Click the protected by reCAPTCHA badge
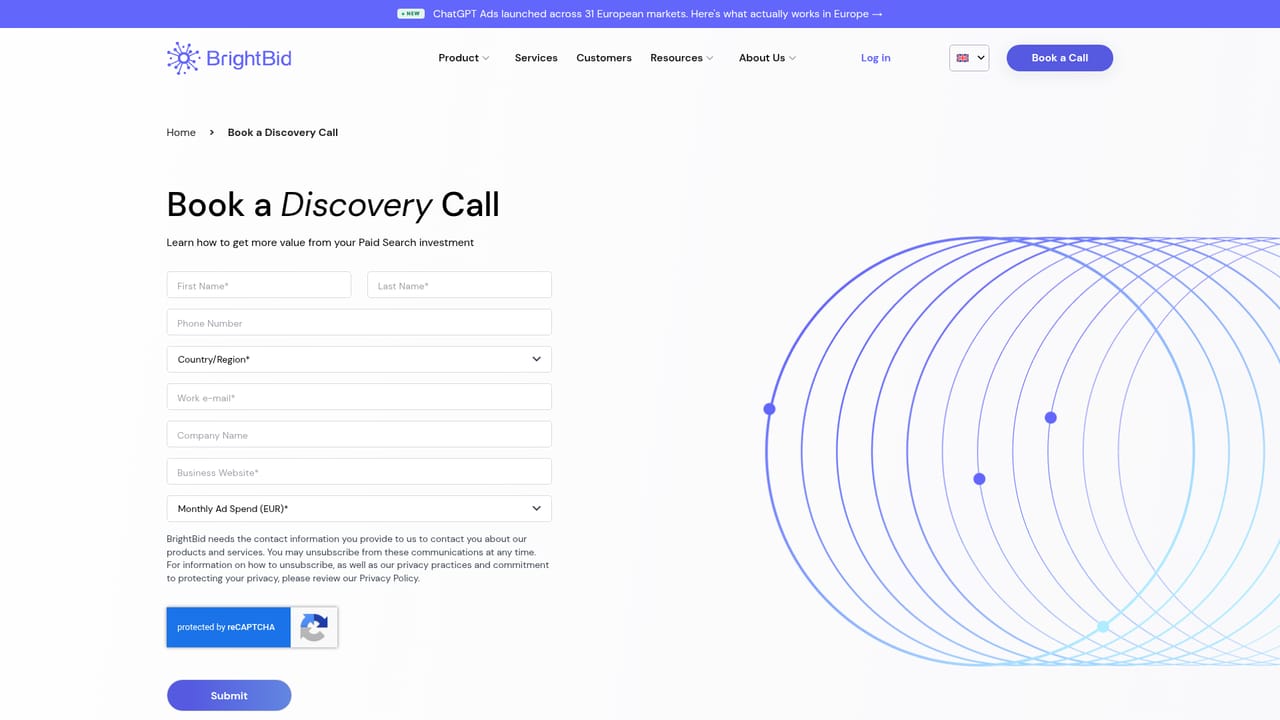The height and width of the screenshot is (720, 1280). (x=252, y=627)
